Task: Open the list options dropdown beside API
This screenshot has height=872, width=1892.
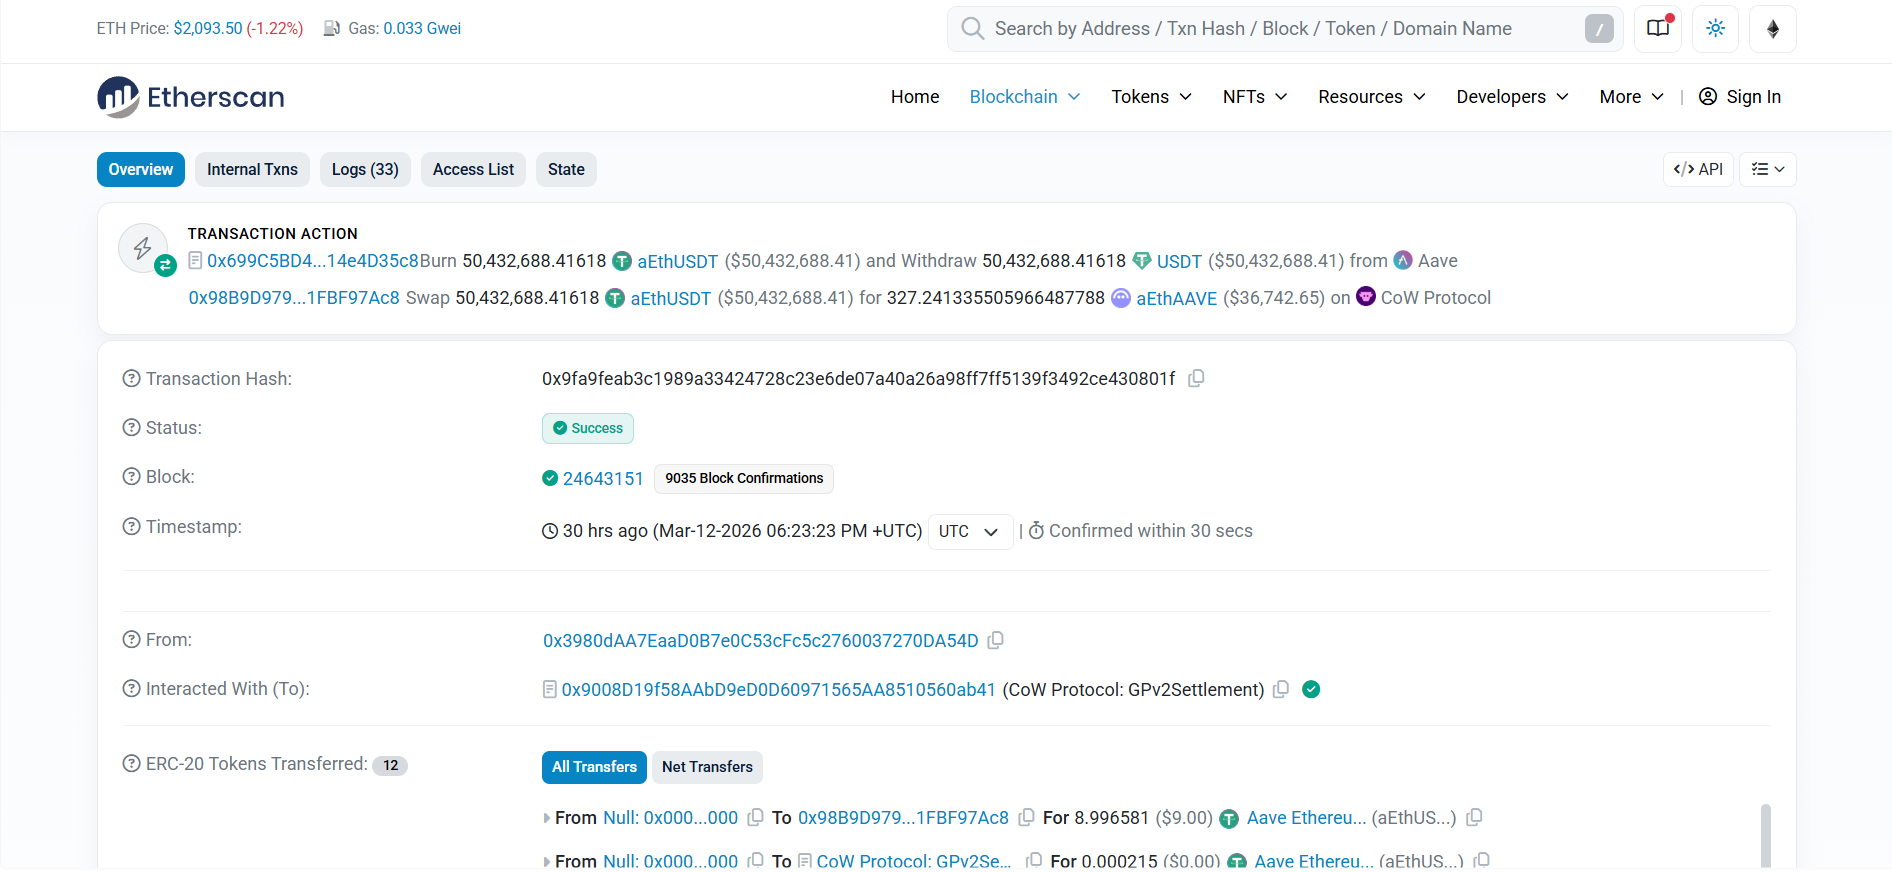Action: click(x=1768, y=169)
